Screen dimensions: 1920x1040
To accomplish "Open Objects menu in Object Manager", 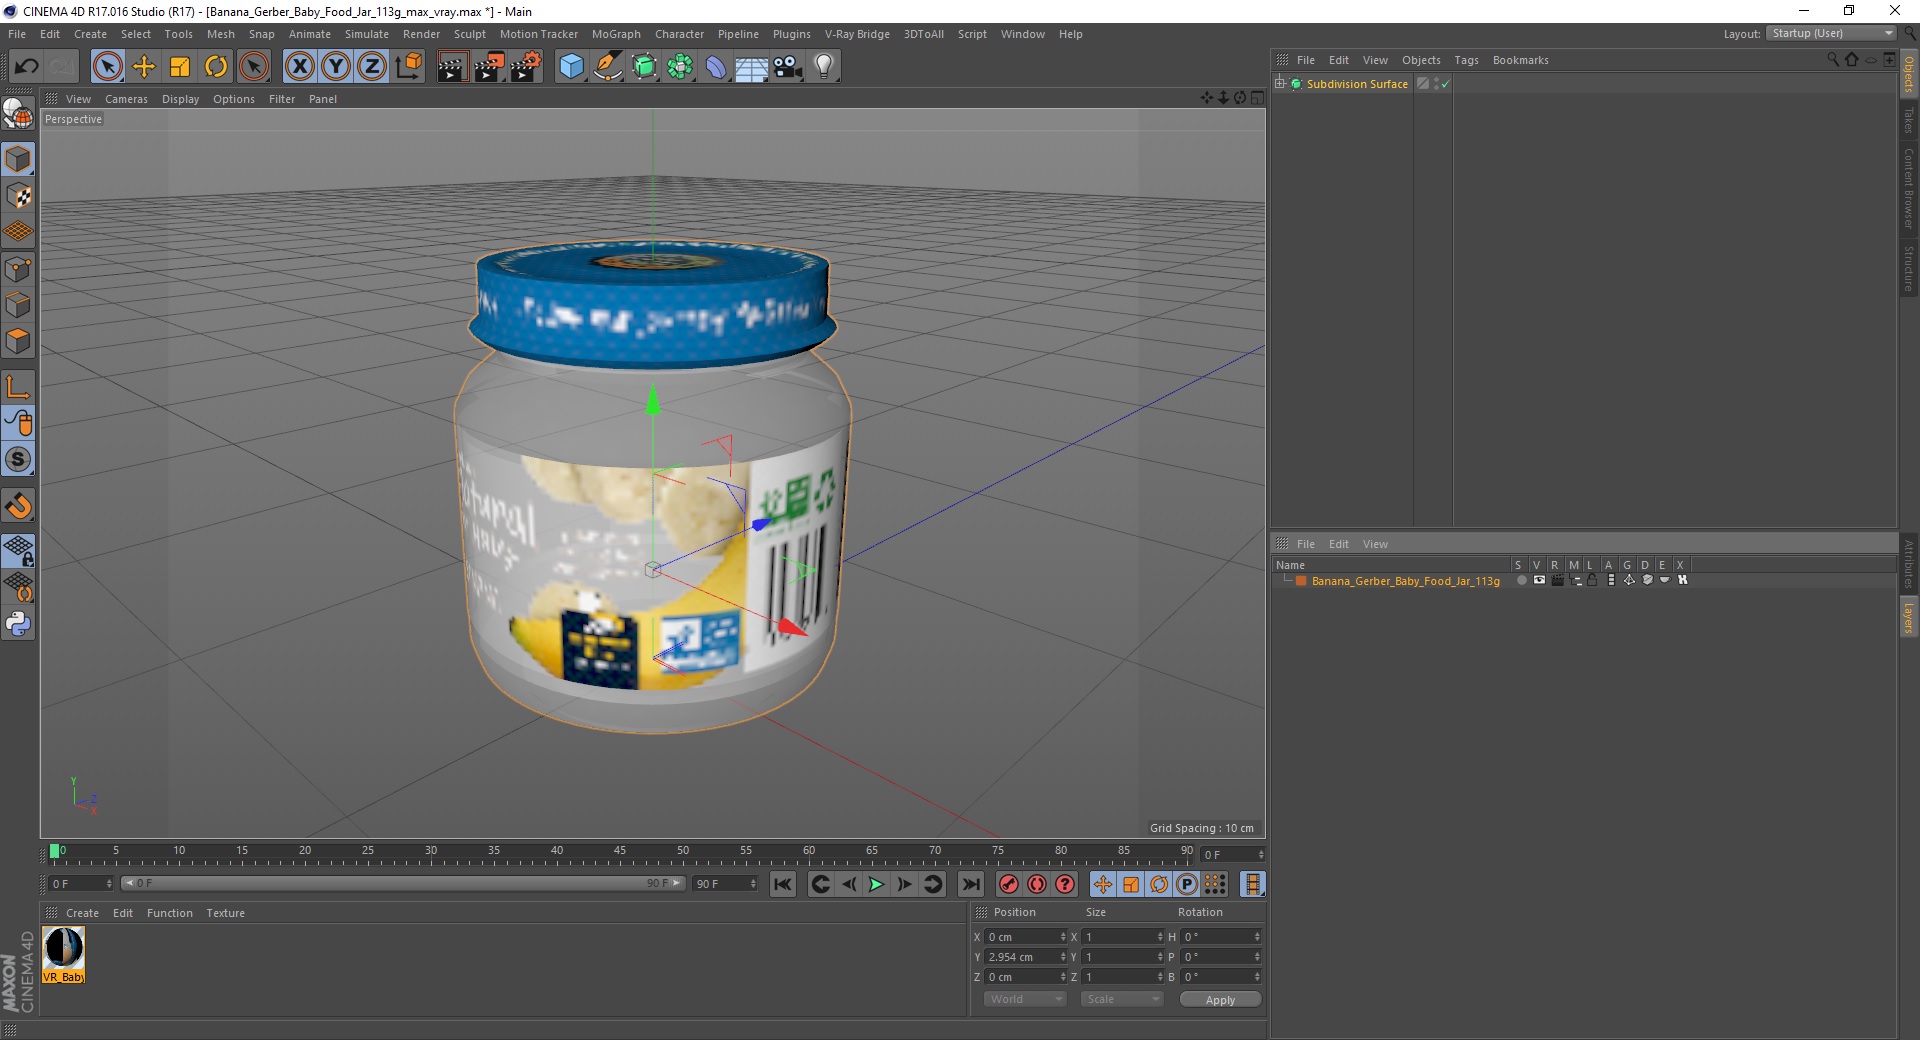I will coord(1421,60).
